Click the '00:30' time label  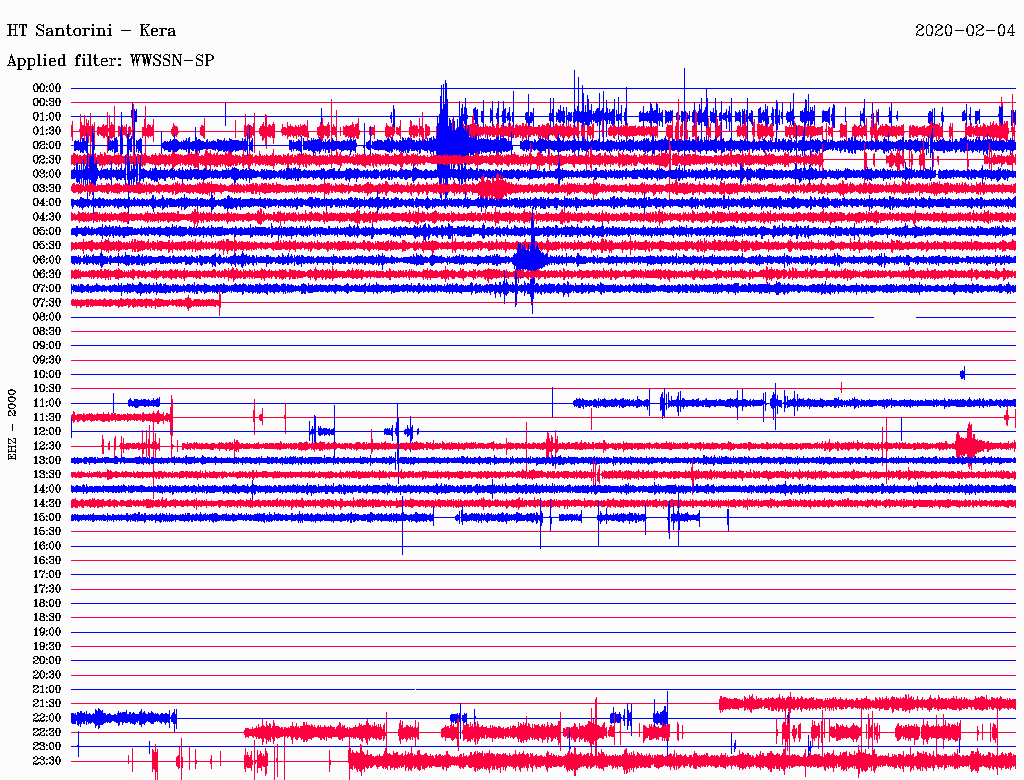[x=47, y=103]
